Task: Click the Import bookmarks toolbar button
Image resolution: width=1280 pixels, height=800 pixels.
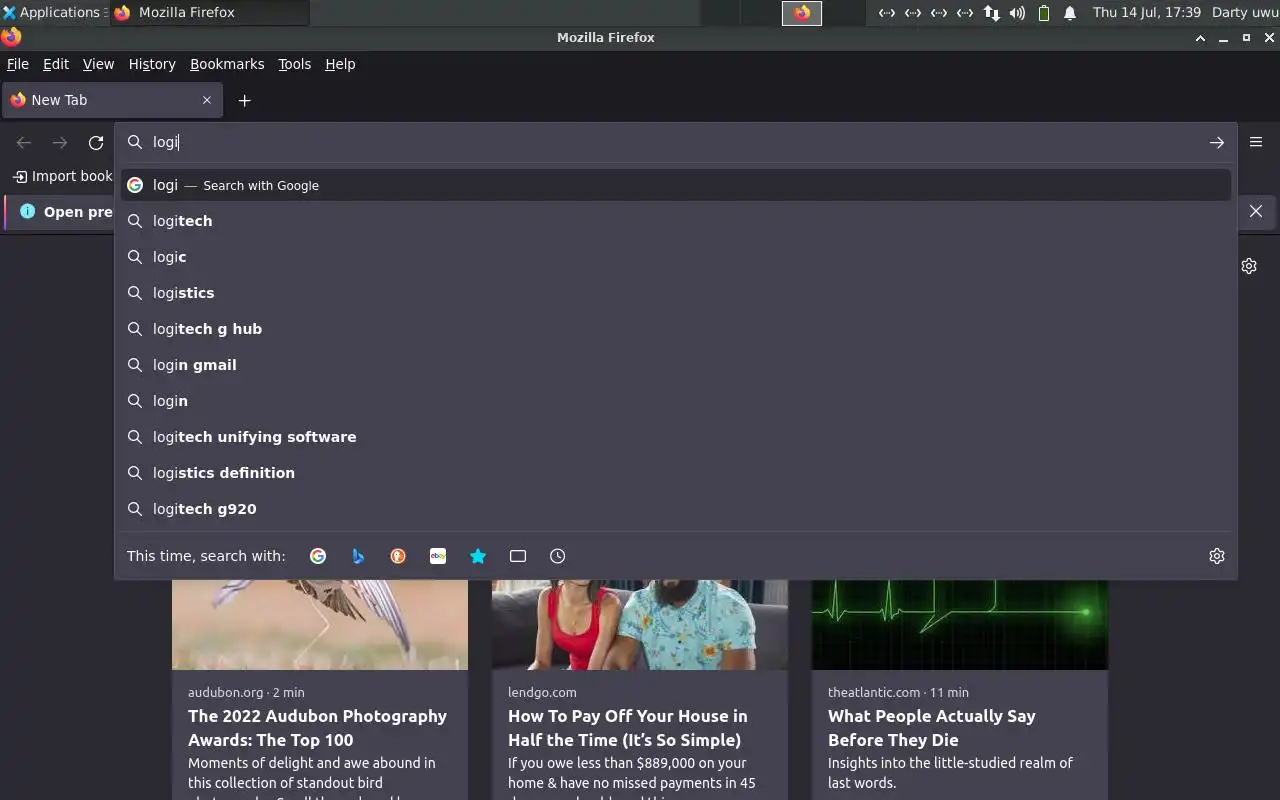Action: click(62, 176)
